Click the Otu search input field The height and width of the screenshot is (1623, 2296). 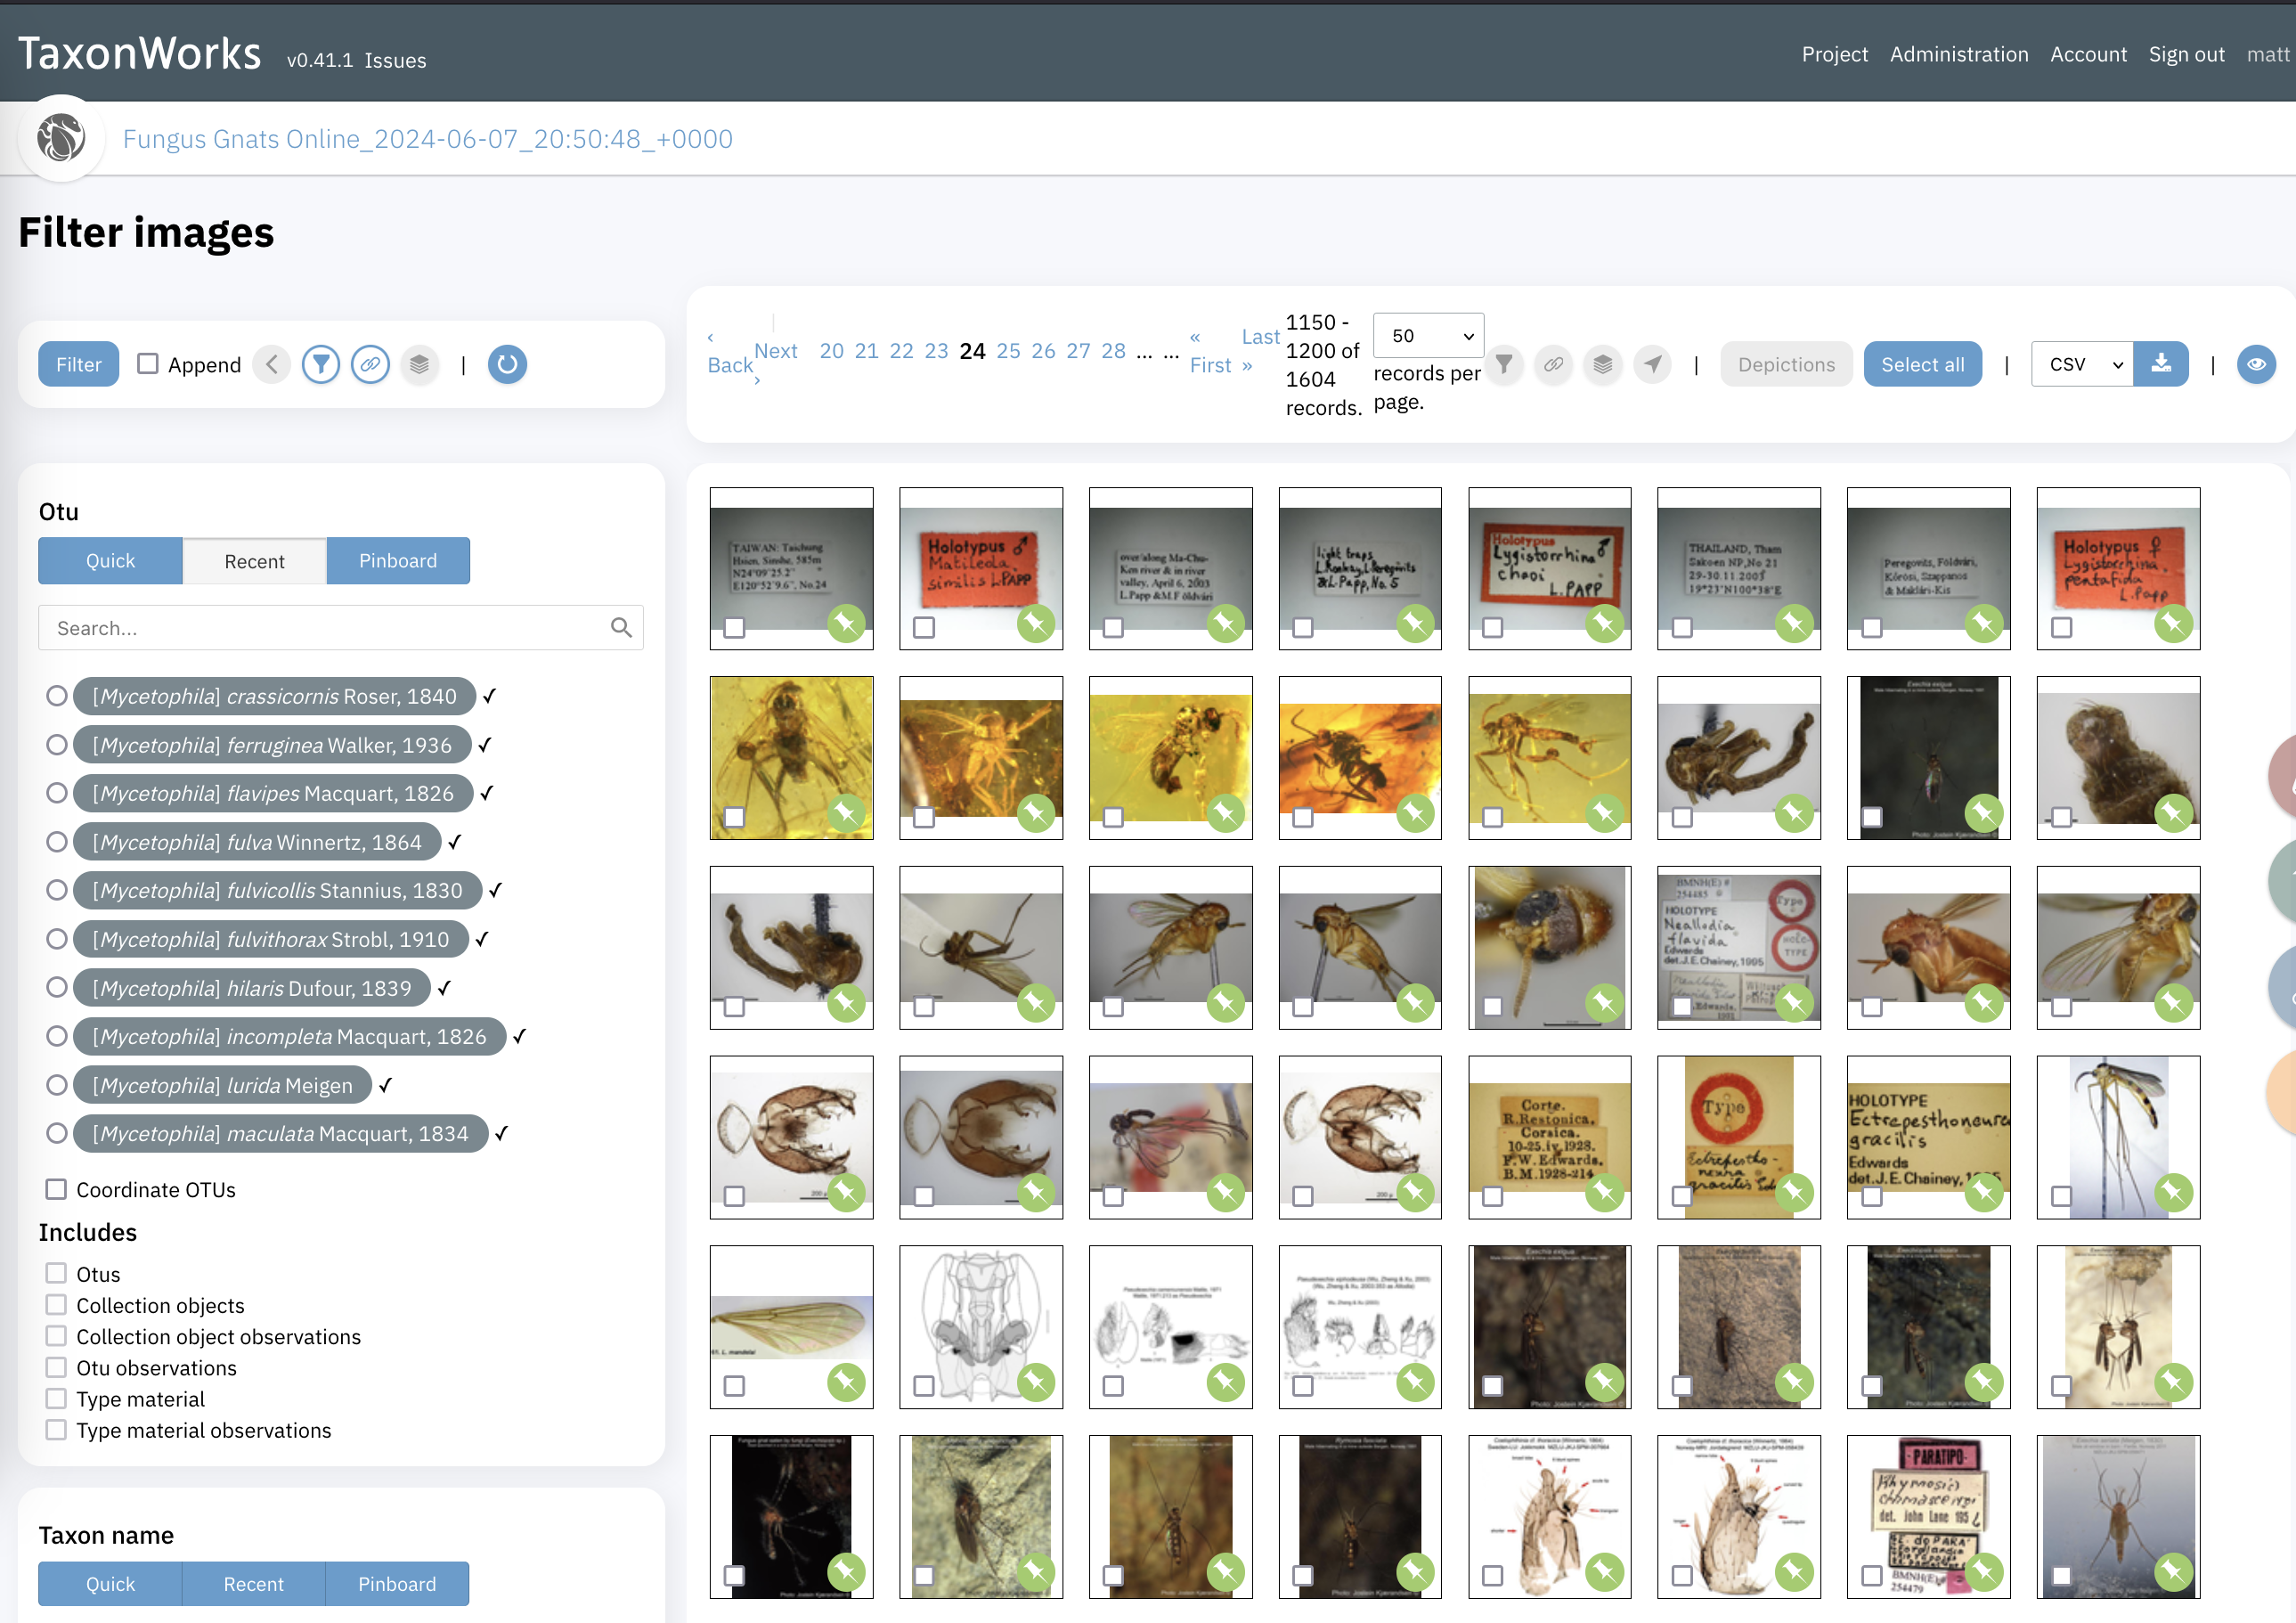click(341, 627)
